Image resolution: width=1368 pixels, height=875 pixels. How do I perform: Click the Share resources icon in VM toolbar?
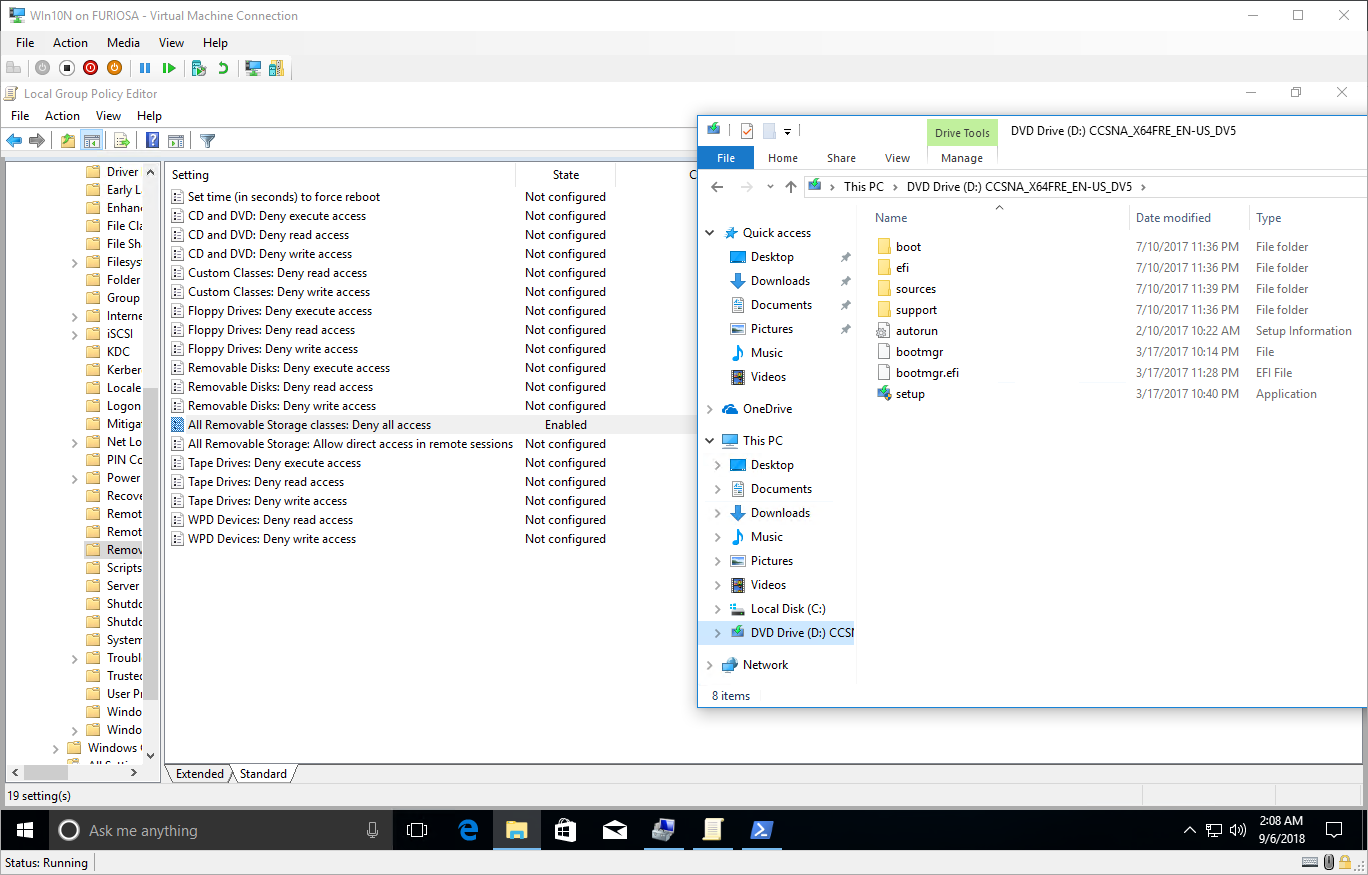(276, 68)
